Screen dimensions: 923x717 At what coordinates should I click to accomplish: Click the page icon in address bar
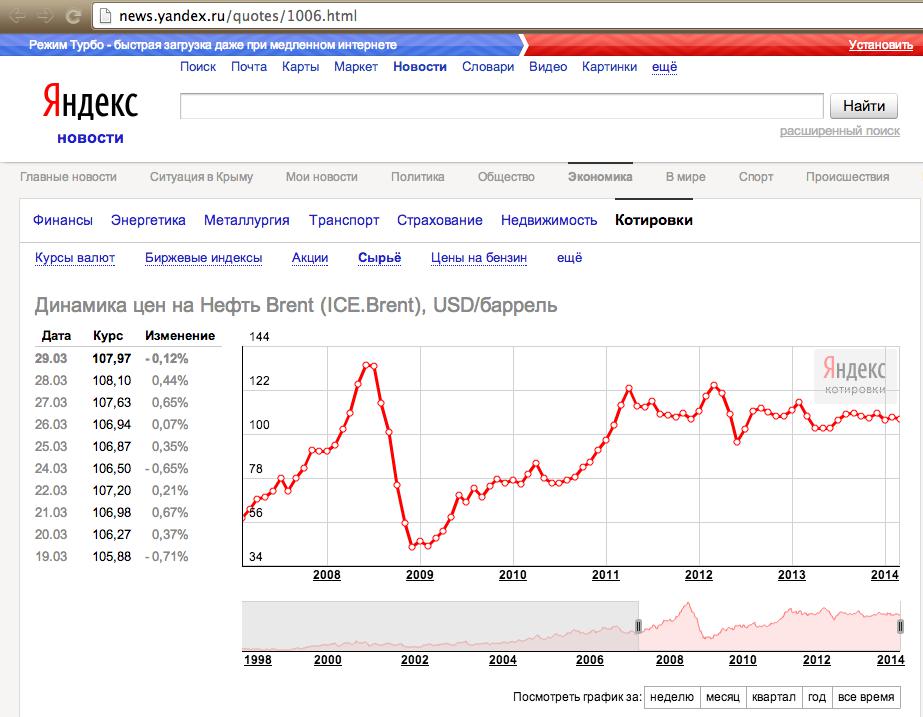pos(105,15)
